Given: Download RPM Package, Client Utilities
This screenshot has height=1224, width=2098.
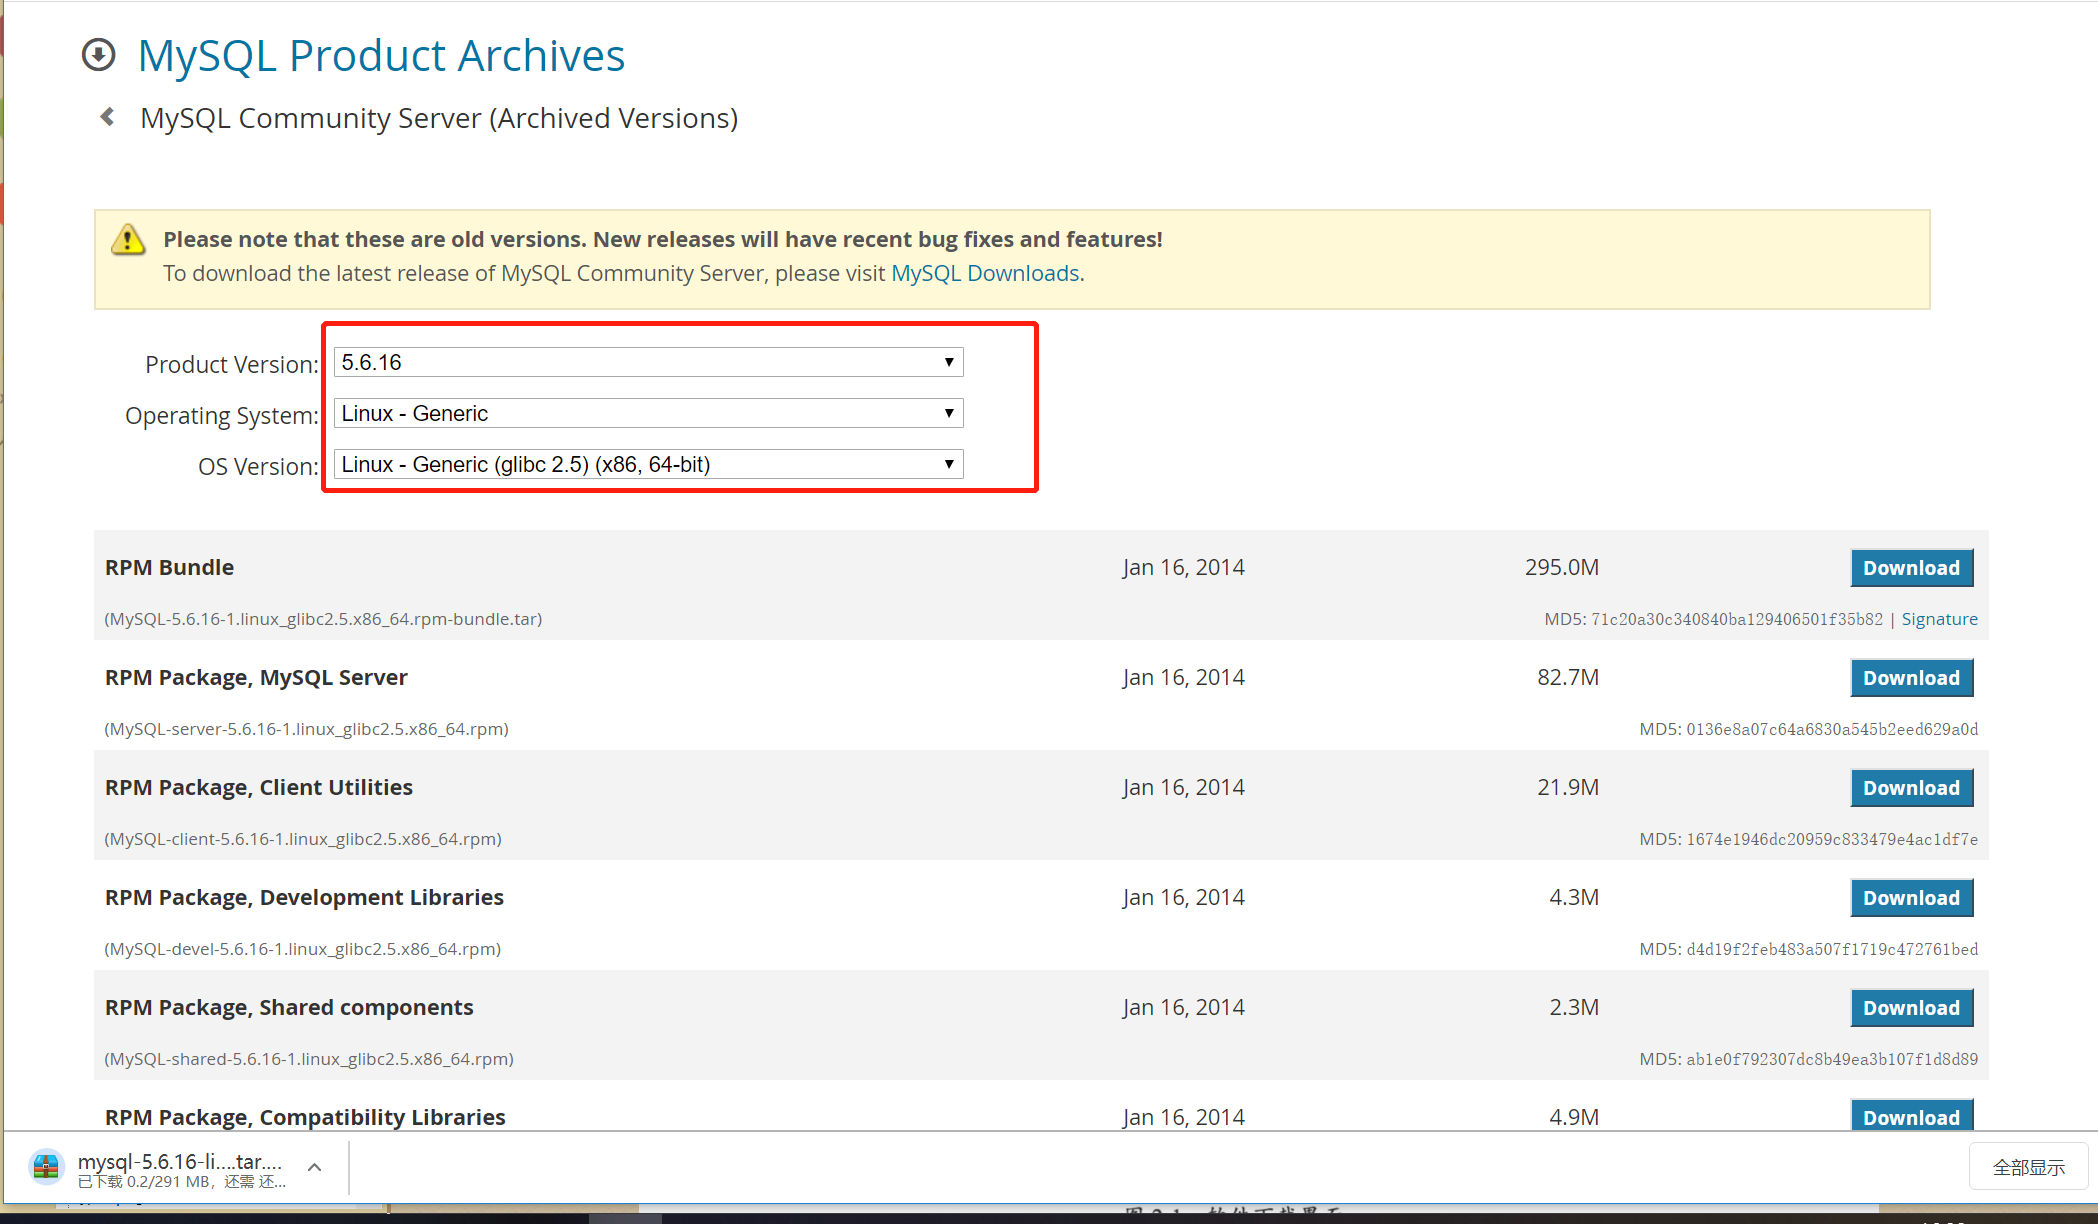Looking at the screenshot, I should [x=1911, y=788].
